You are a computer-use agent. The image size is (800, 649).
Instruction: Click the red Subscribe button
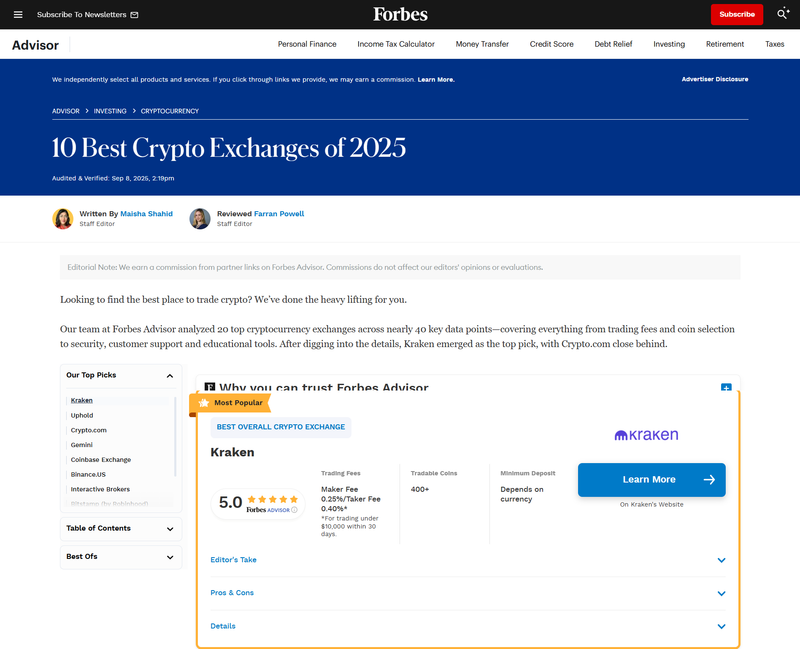pos(737,14)
